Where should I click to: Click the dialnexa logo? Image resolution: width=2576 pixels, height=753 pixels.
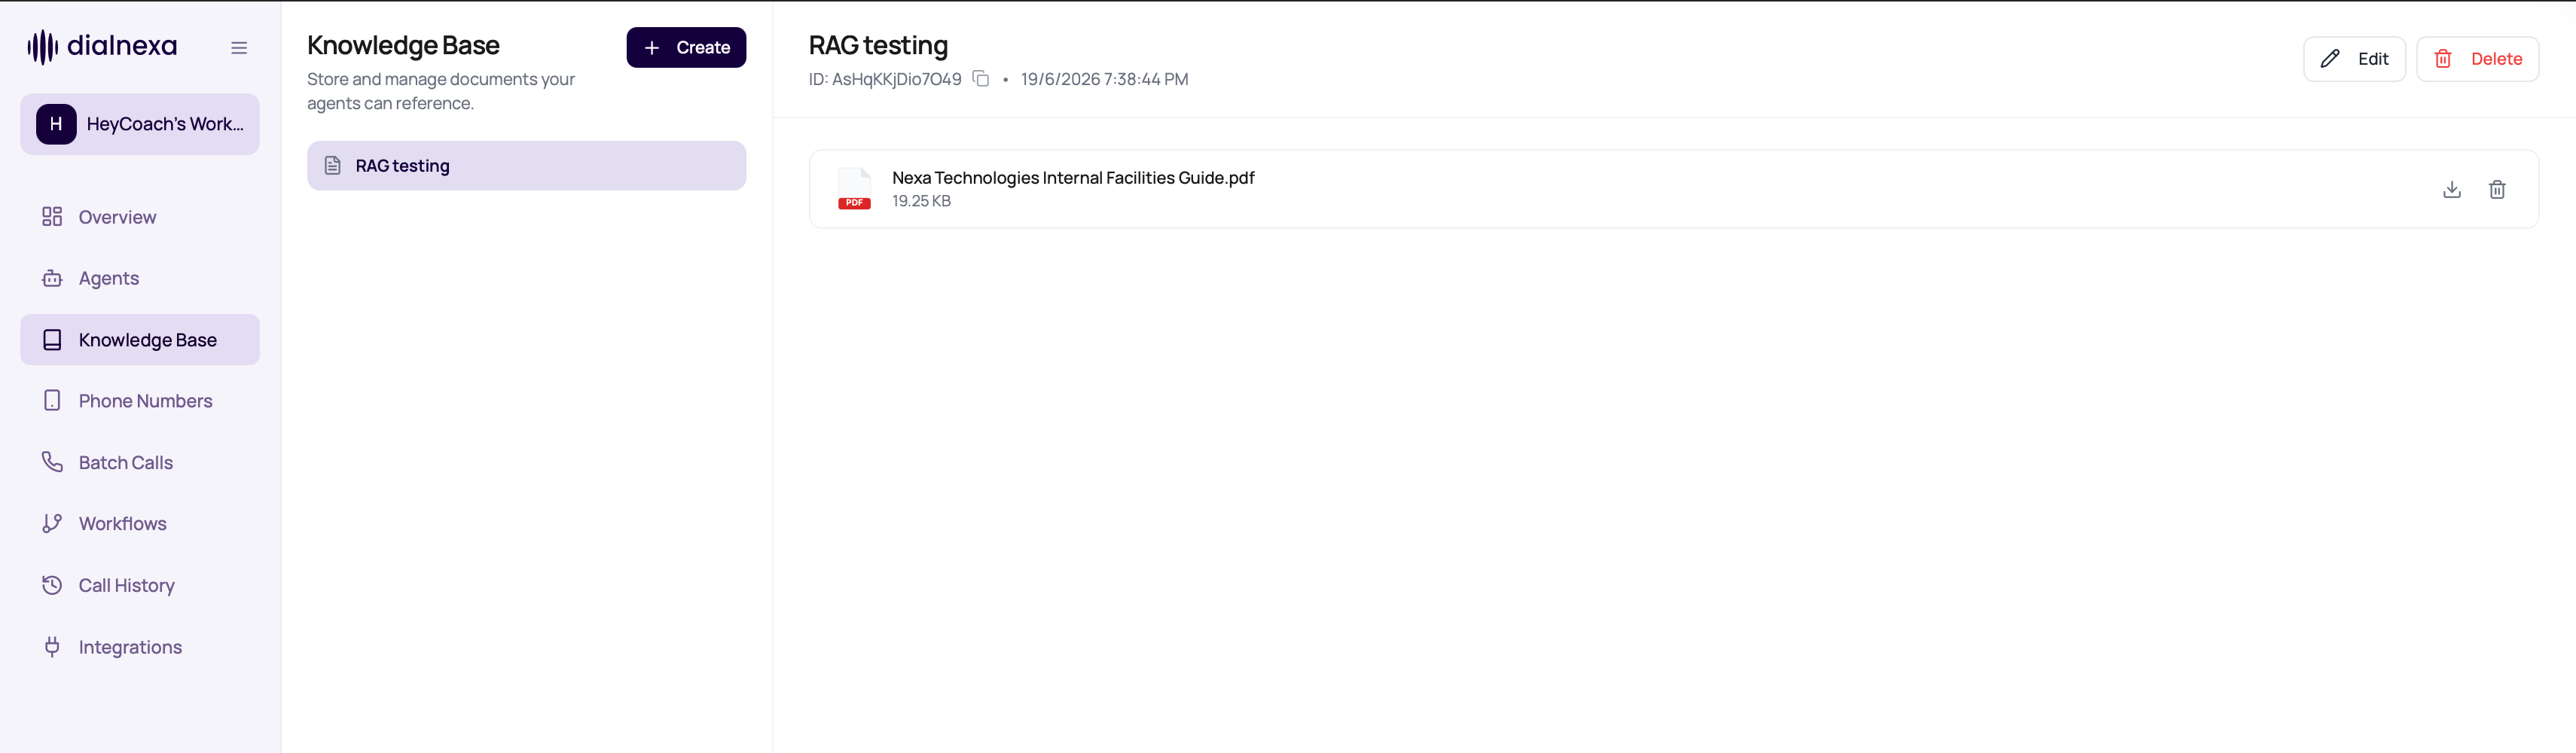pyautogui.click(x=102, y=46)
